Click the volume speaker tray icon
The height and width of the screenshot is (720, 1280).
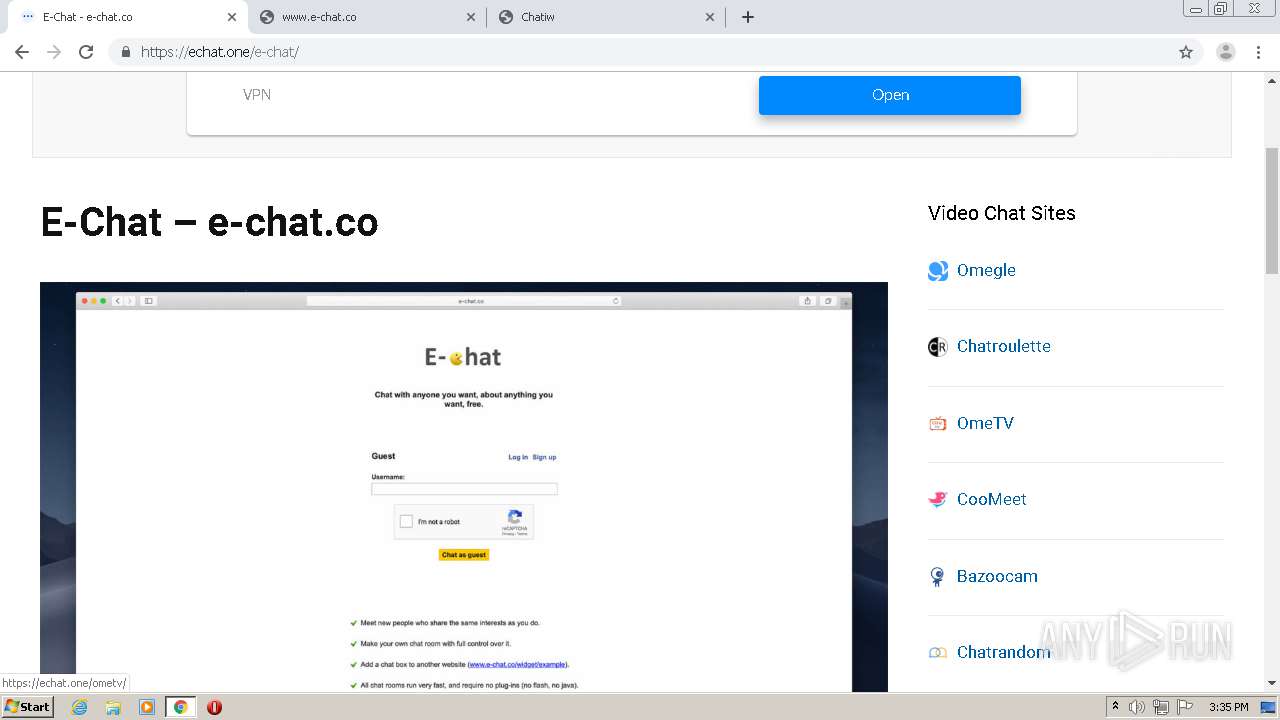coord(1137,707)
